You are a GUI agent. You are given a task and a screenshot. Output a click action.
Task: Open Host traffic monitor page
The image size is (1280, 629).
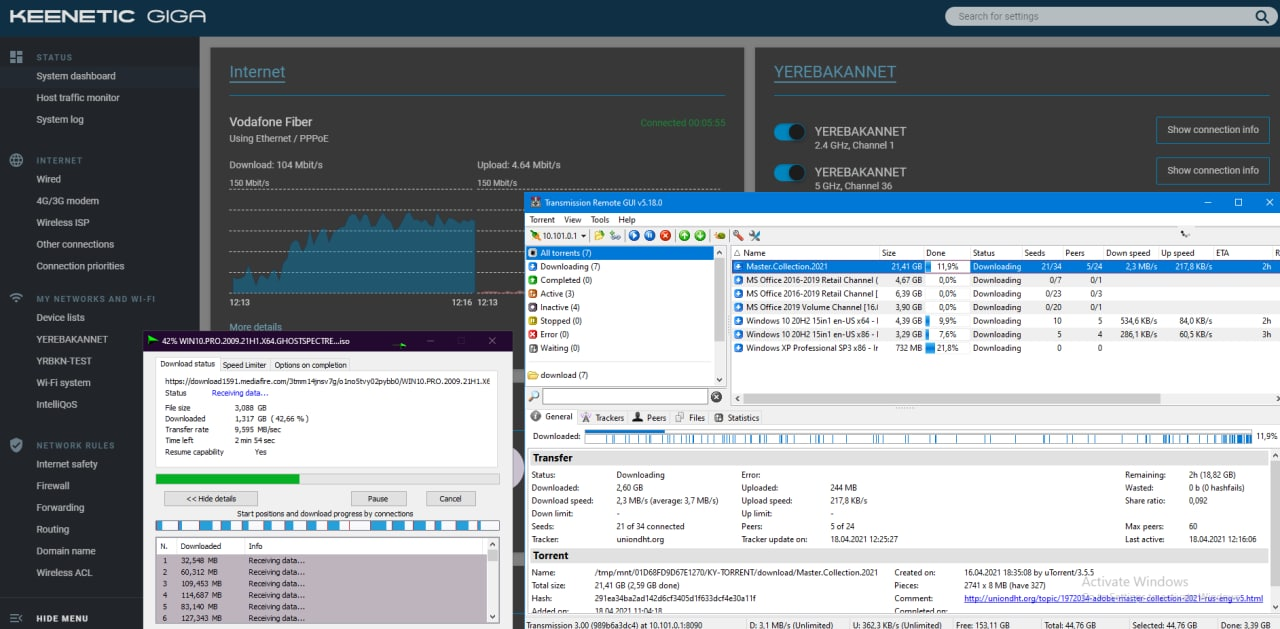coord(78,98)
